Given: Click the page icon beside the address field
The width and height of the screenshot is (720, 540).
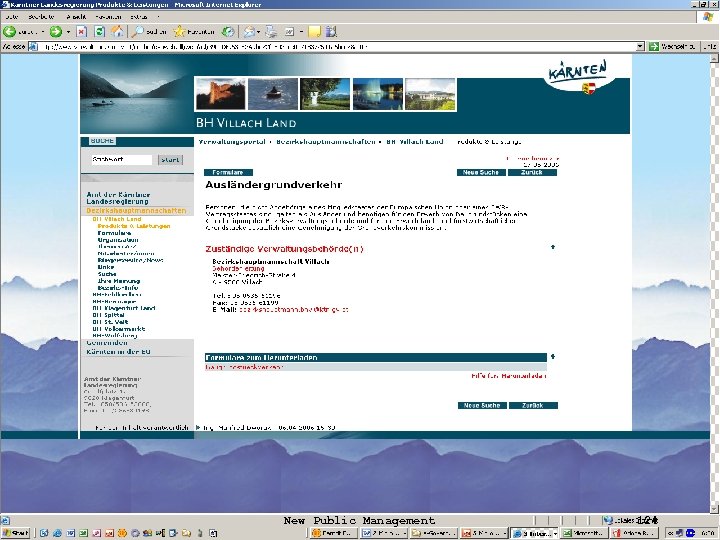Looking at the screenshot, I should (x=33, y=46).
